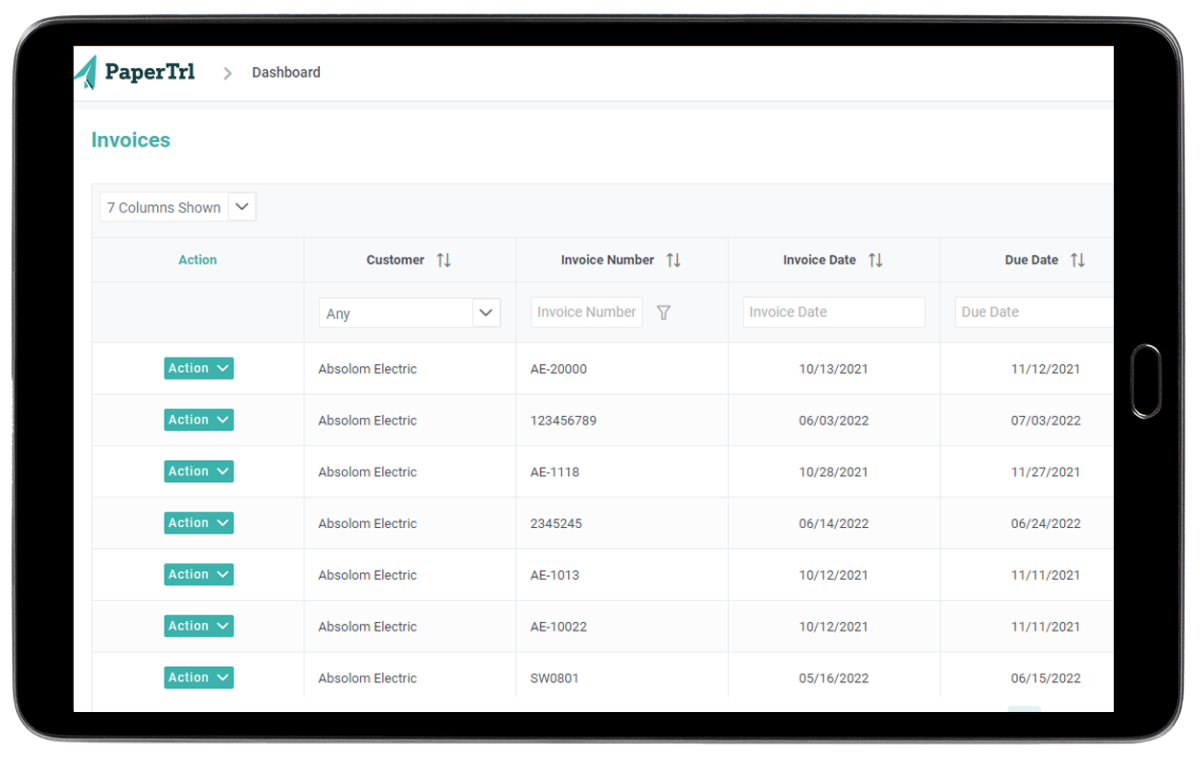Click the Action button for invoice 123456789

(x=198, y=419)
